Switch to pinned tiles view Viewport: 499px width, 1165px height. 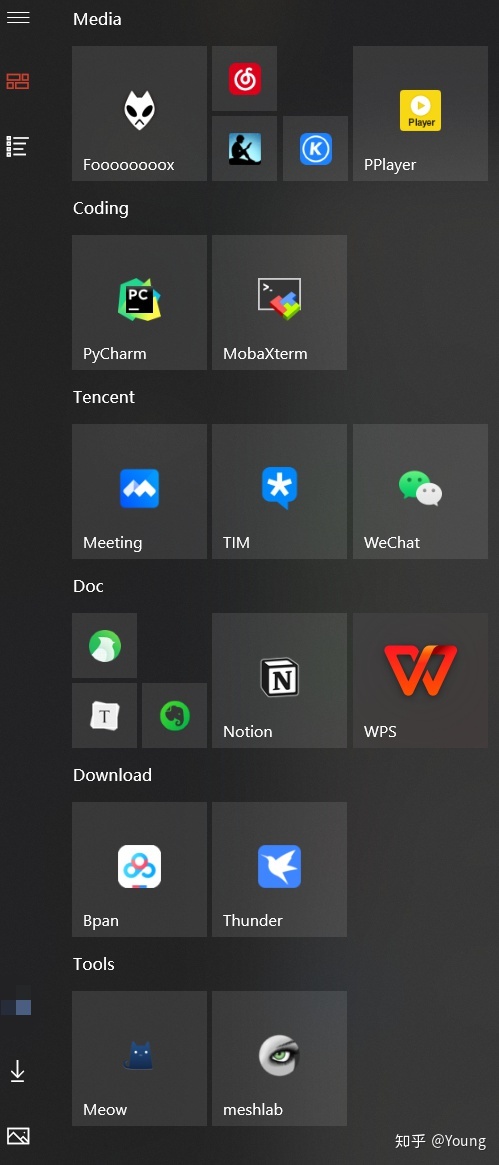pyautogui.click(x=18, y=82)
